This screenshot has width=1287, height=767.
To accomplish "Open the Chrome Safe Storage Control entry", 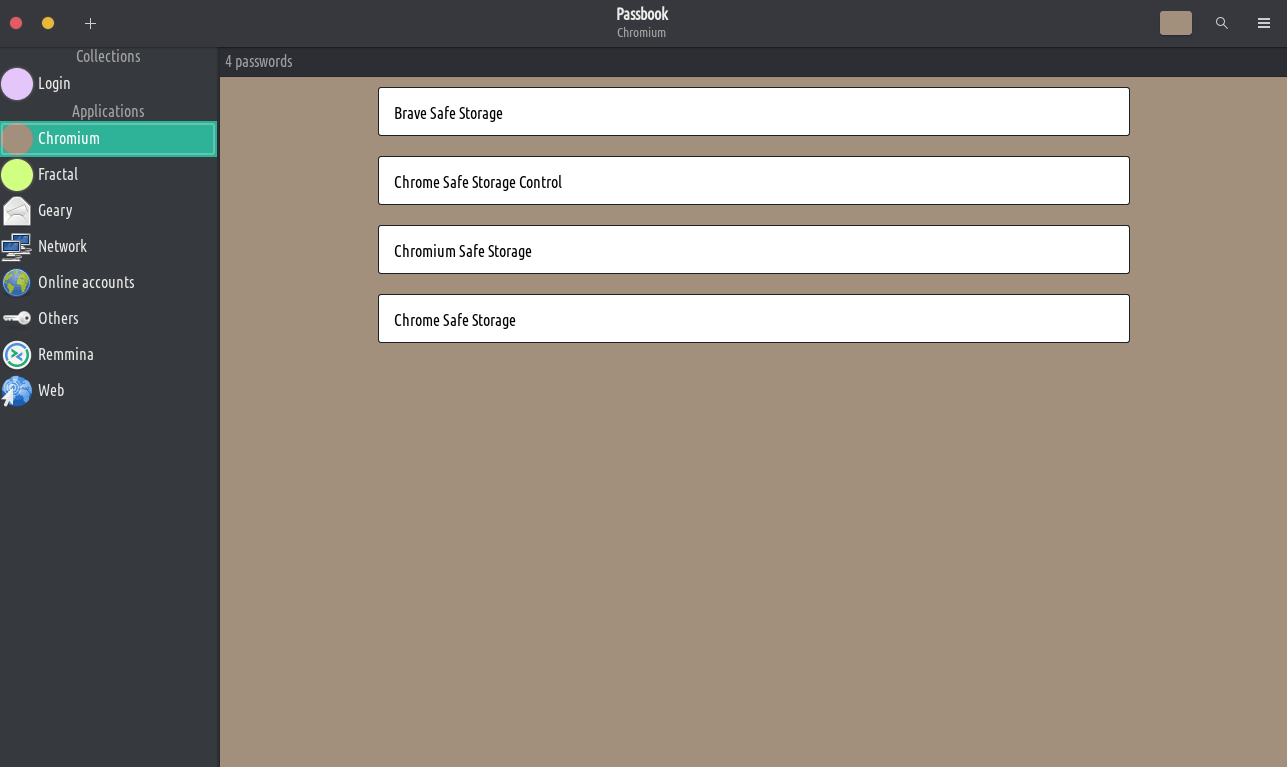I will (753, 181).
